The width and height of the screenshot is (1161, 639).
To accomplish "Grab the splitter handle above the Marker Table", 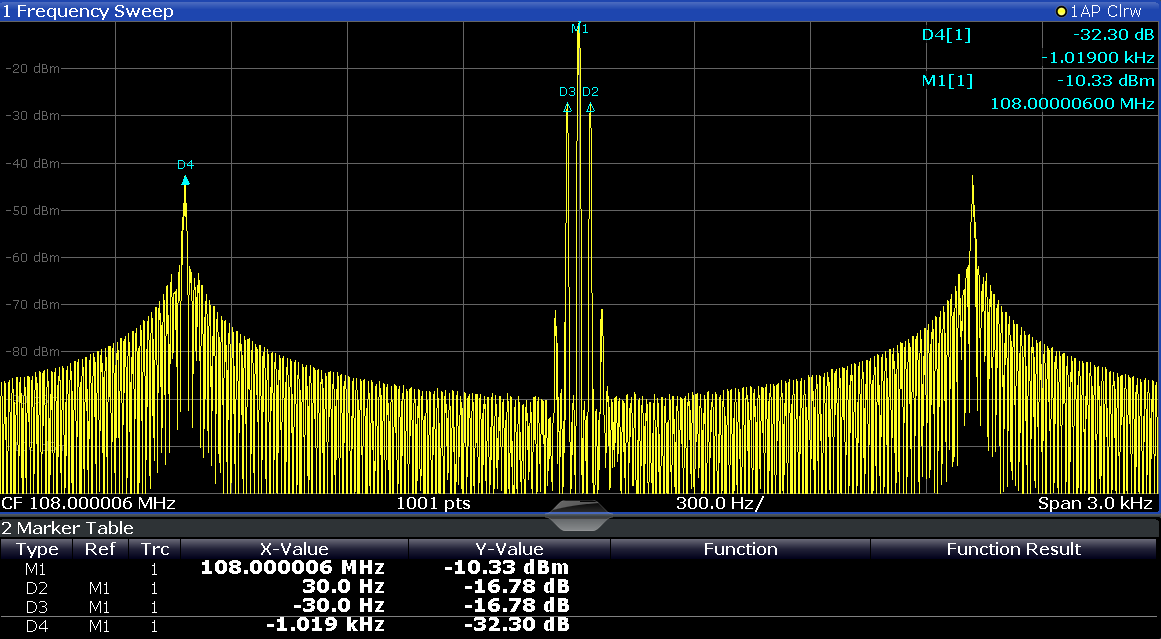I will click(x=579, y=516).
